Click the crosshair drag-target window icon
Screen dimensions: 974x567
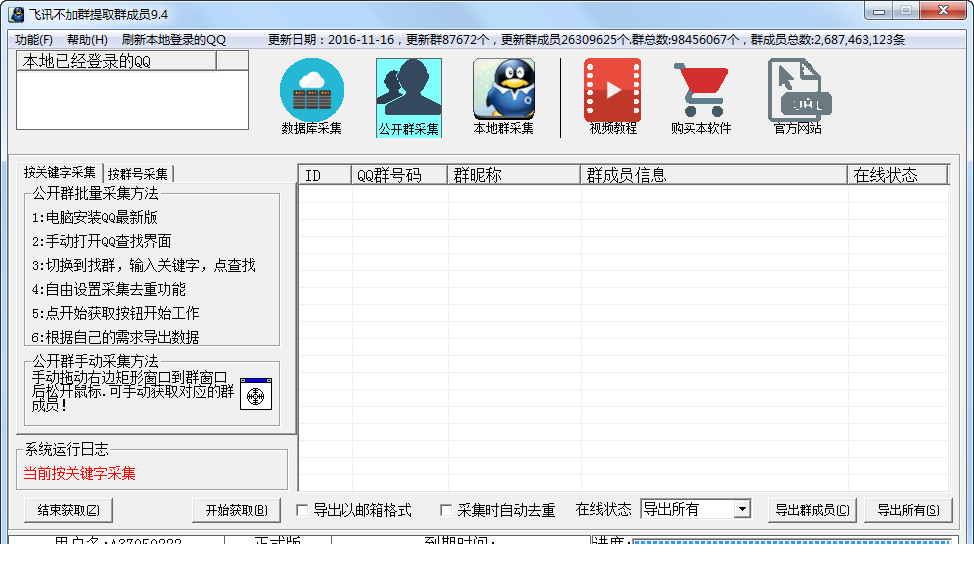coord(256,395)
